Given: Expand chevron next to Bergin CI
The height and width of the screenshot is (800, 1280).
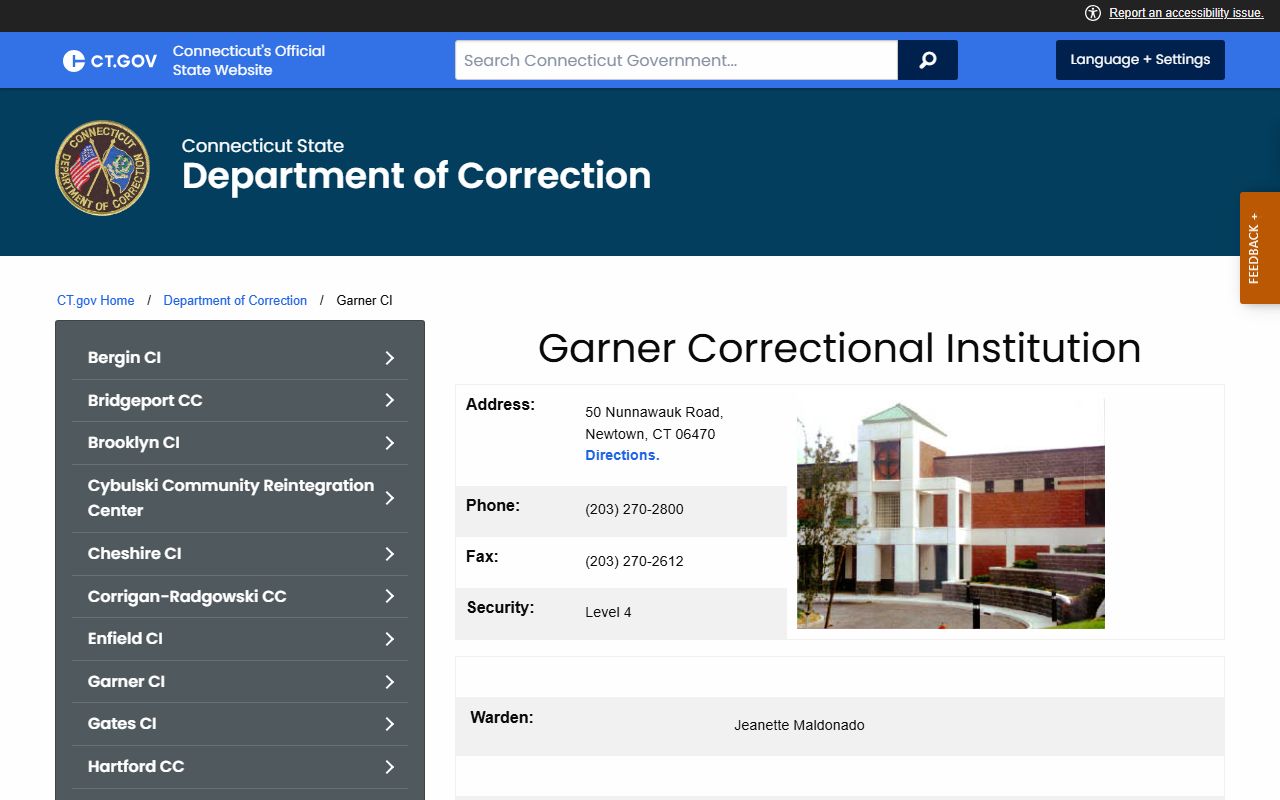Looking at the screenshot, I should click(x=390, y=358).
